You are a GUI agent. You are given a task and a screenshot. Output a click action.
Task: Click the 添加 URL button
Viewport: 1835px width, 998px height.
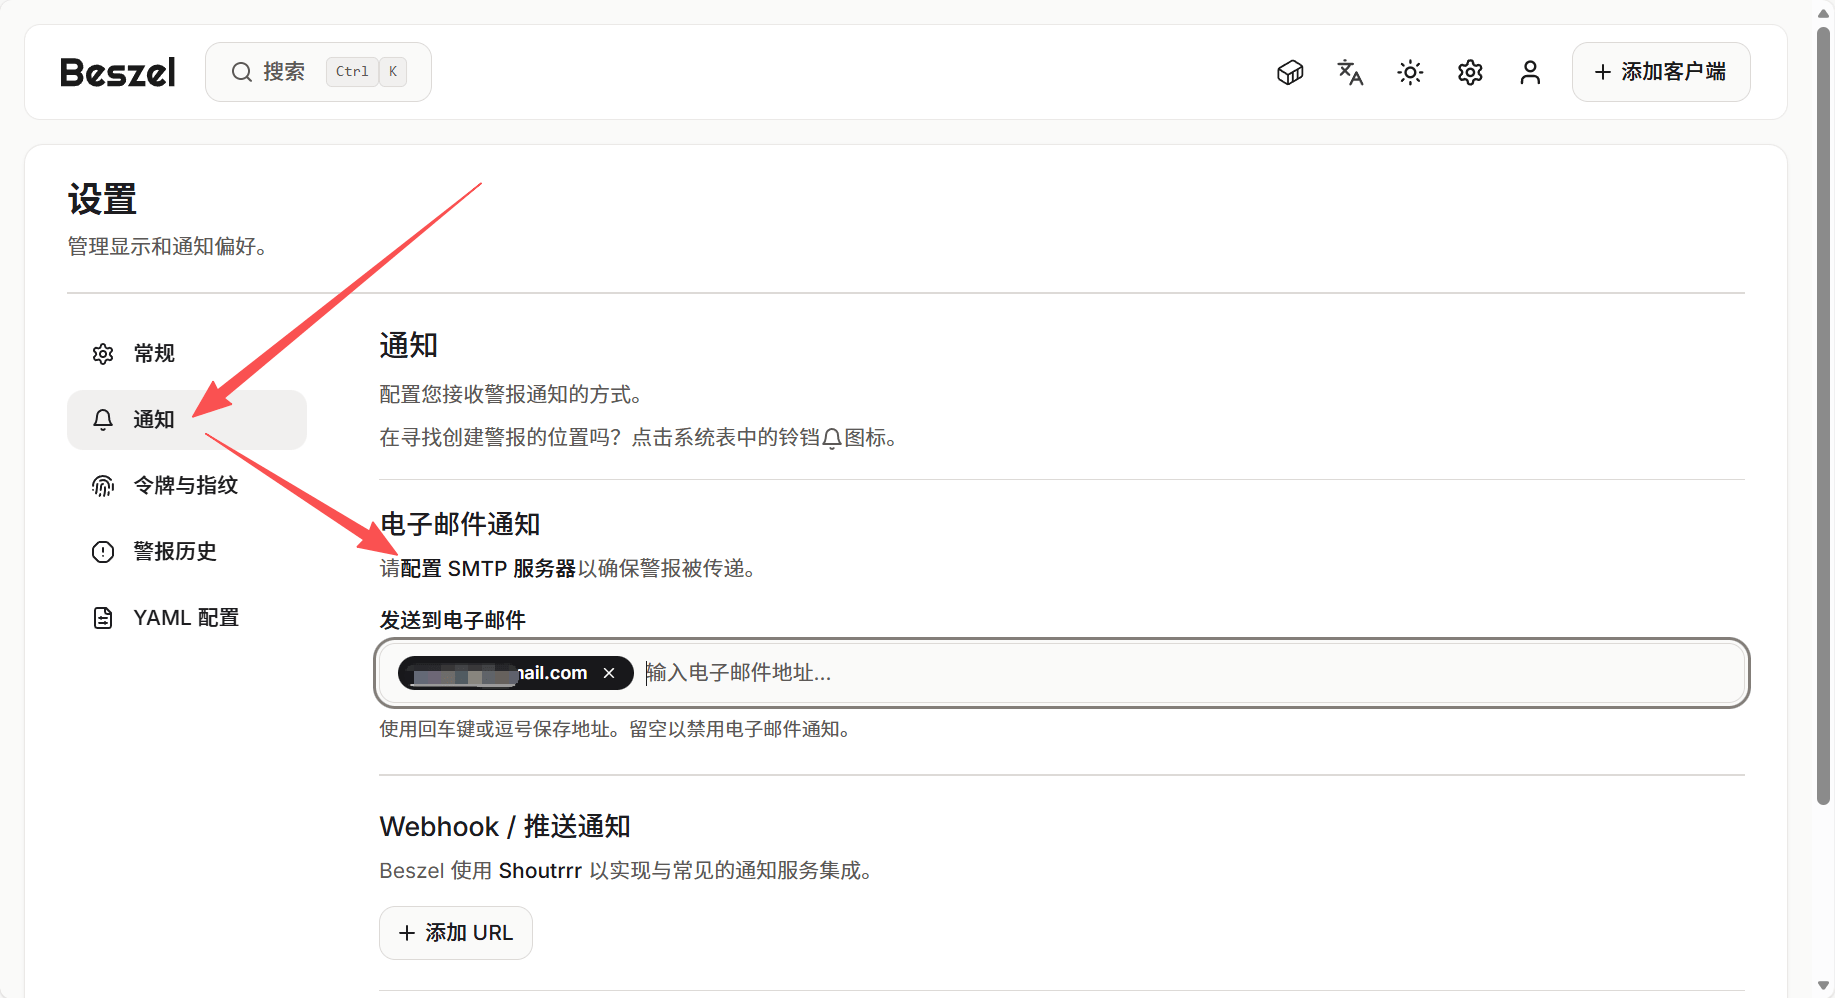tap(456, 933)
